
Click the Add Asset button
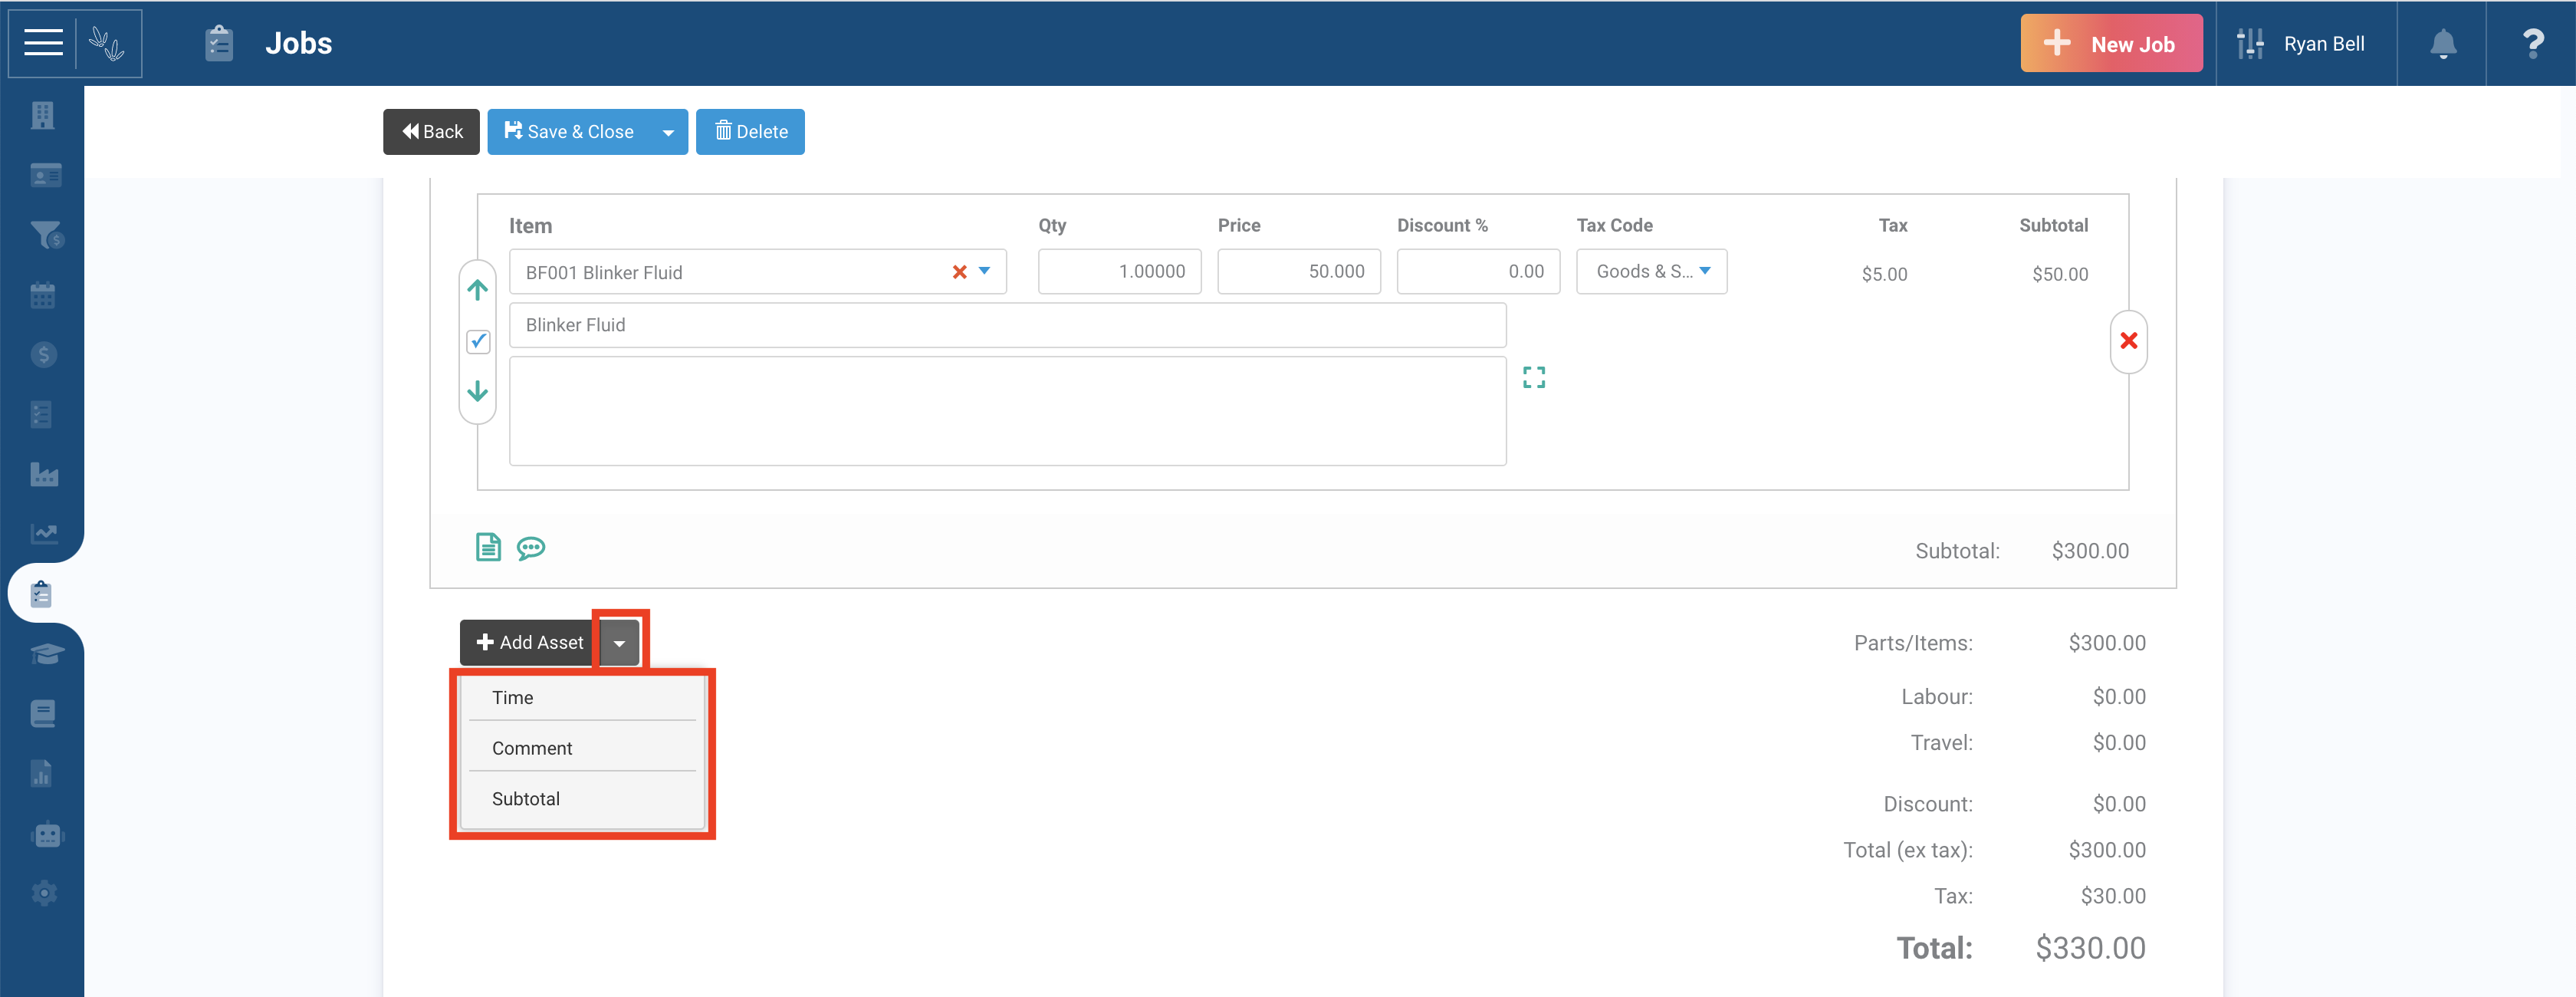point(530,643)
